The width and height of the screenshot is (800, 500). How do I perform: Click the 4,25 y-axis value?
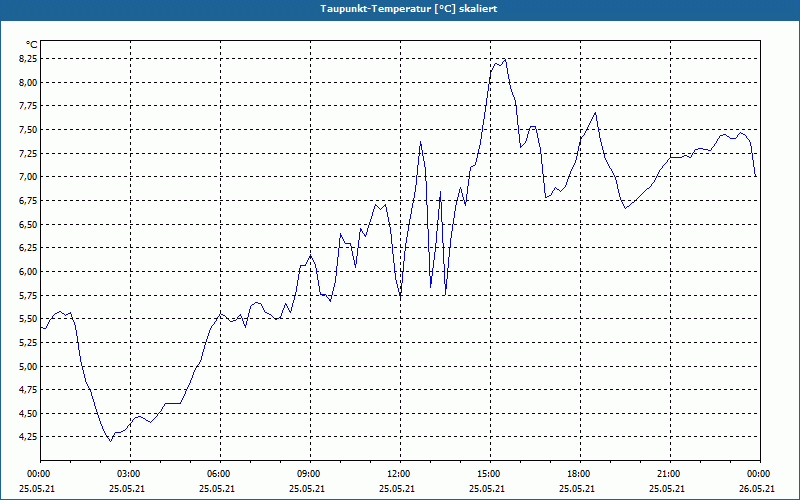(x=29, y=437)
